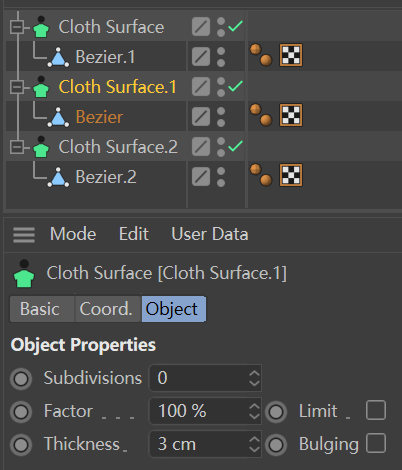The image size is (402, 470).
Task: Click the Thickness value field
Action: 205,444
